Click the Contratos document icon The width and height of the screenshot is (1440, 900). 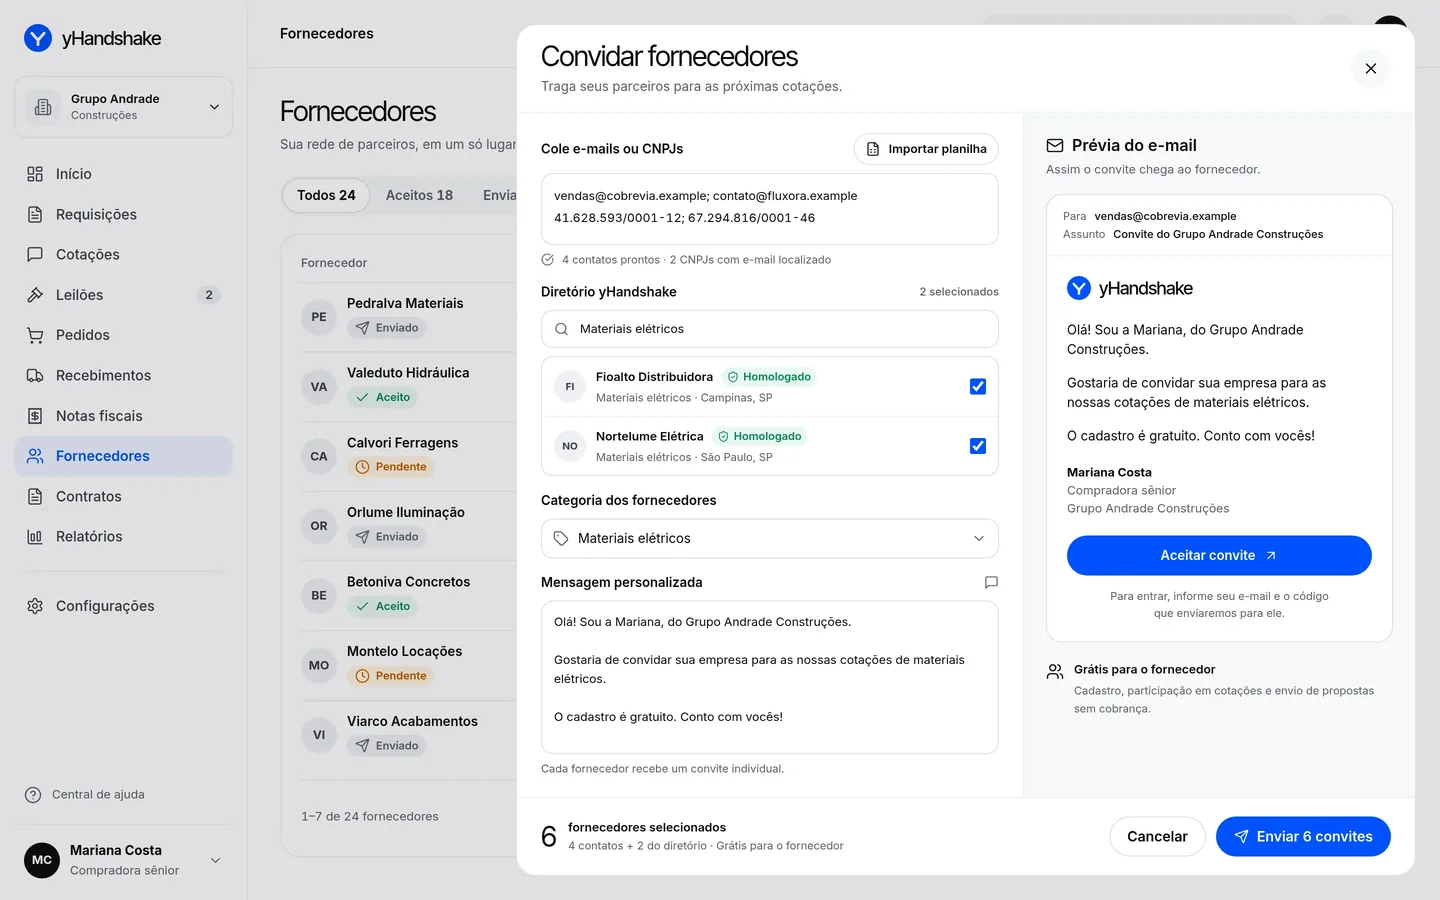pyautogui.click(x=35, y=496)
